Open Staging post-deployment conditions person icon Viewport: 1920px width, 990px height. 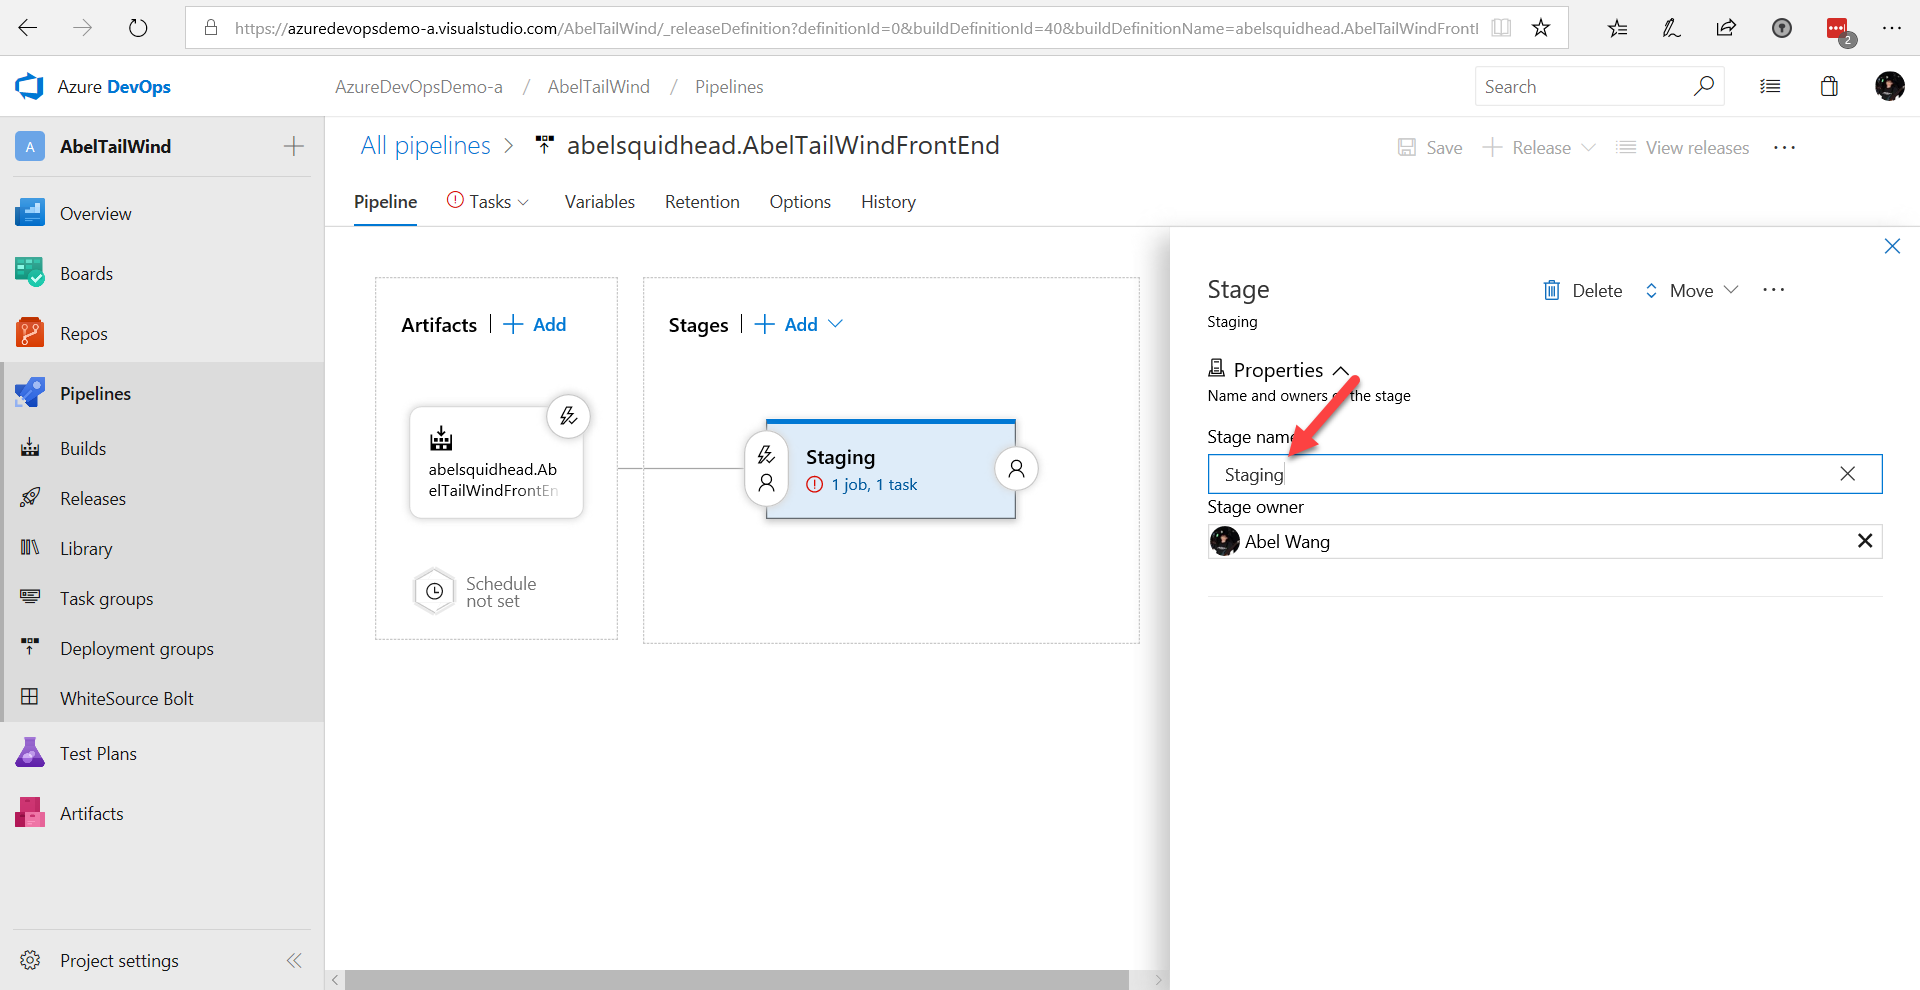[1016, 468]
